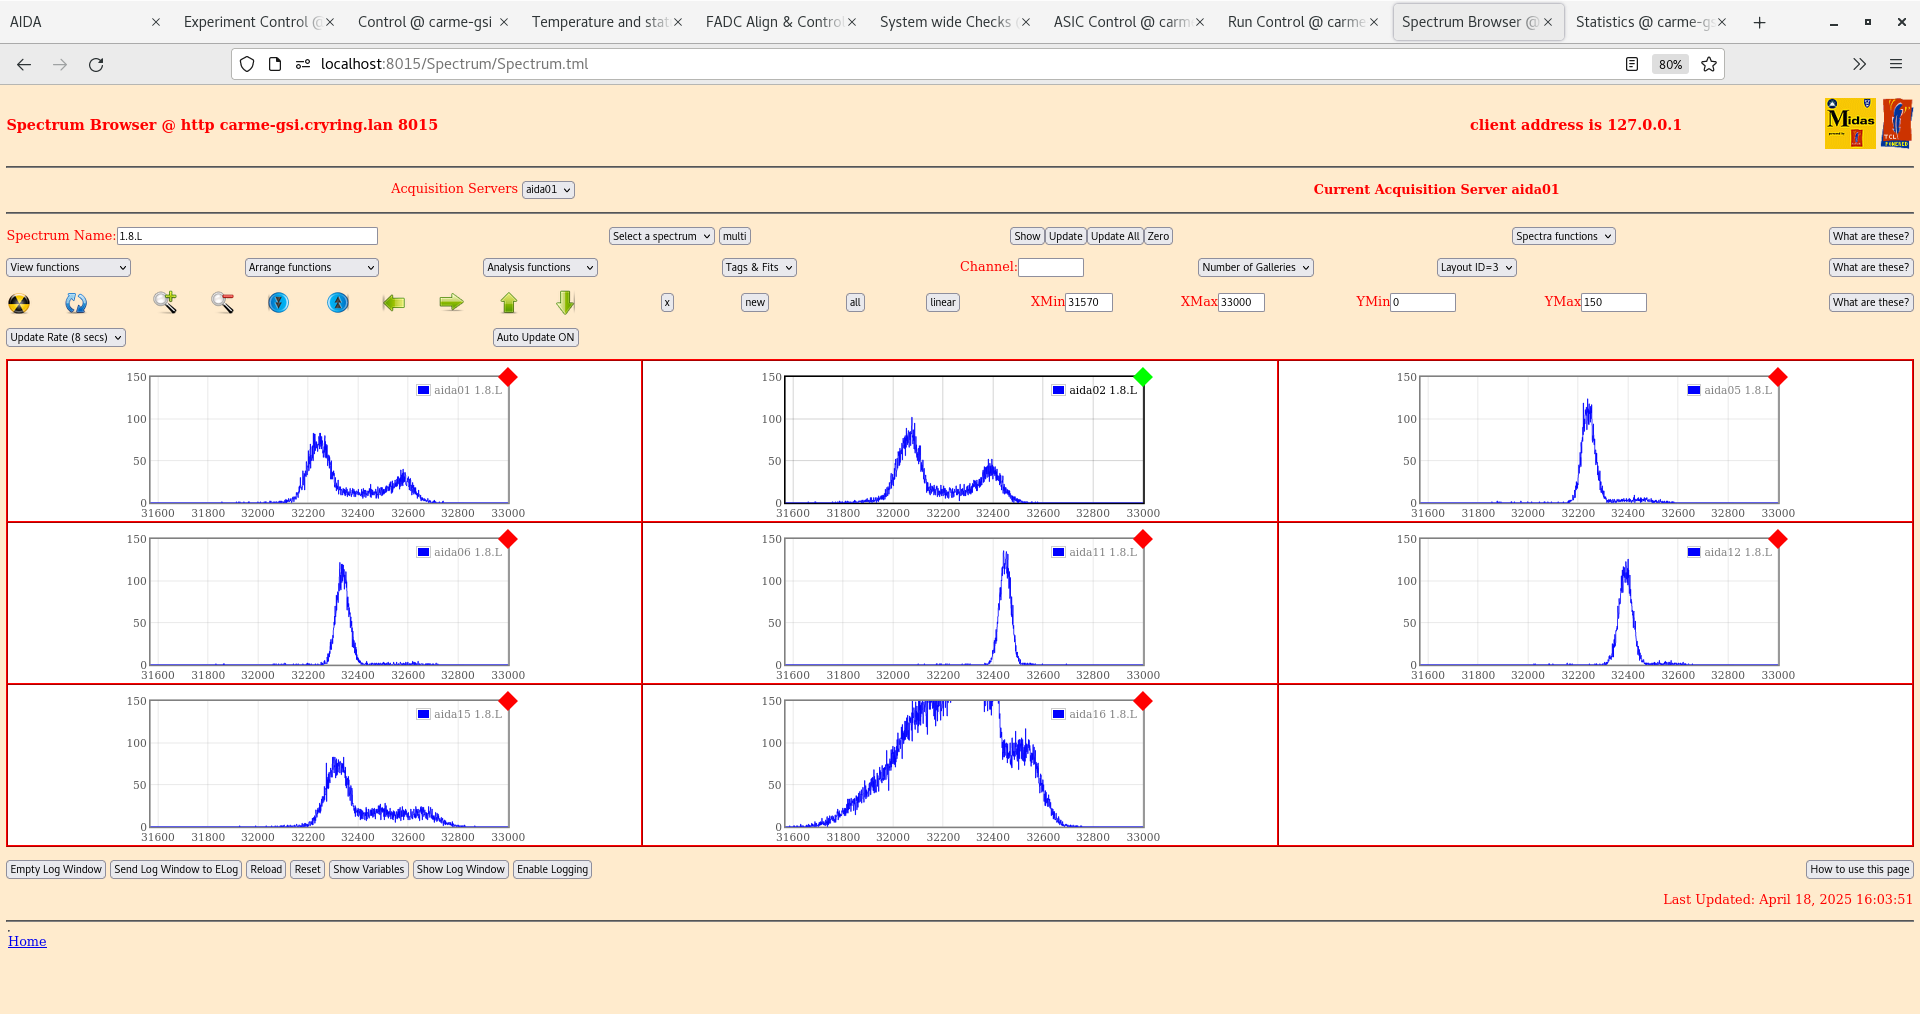Expand the Update Rate (8 secs) dropdown

[x=66, y=337]
